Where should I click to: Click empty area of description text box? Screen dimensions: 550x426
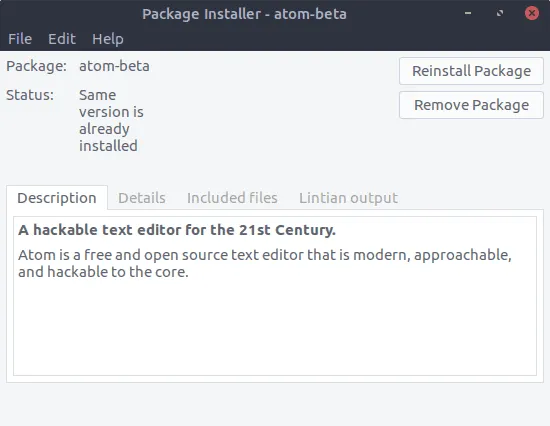pyautogui.click(x=275, y=326)
